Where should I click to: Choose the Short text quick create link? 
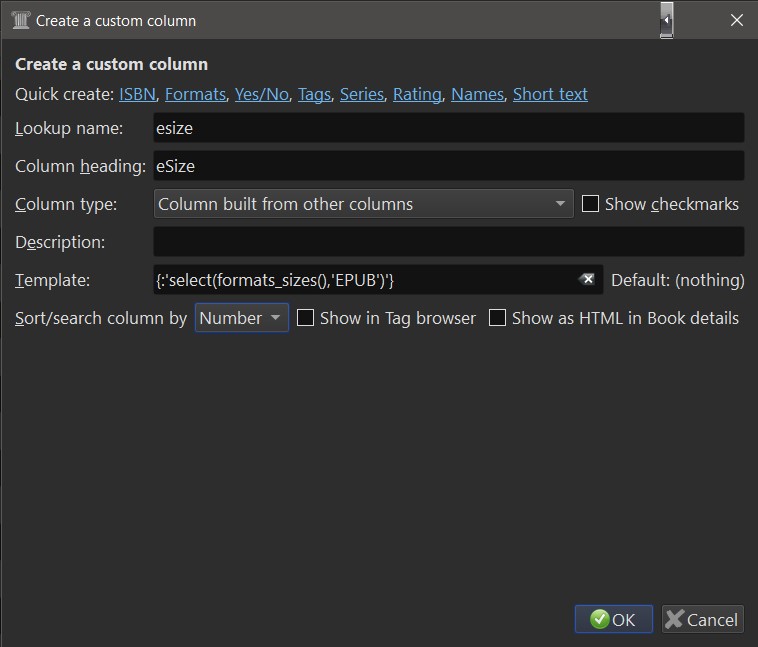[550, 94]
